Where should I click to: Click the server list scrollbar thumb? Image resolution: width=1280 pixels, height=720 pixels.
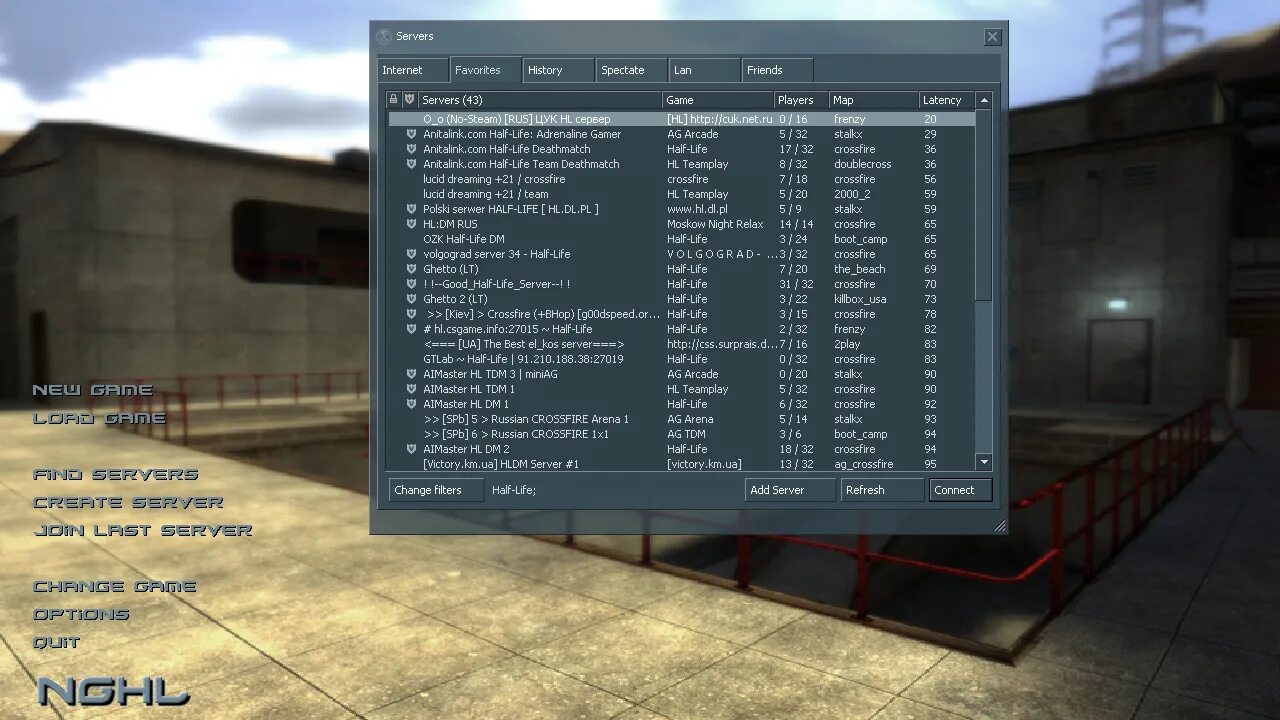[x=984, y=204]
